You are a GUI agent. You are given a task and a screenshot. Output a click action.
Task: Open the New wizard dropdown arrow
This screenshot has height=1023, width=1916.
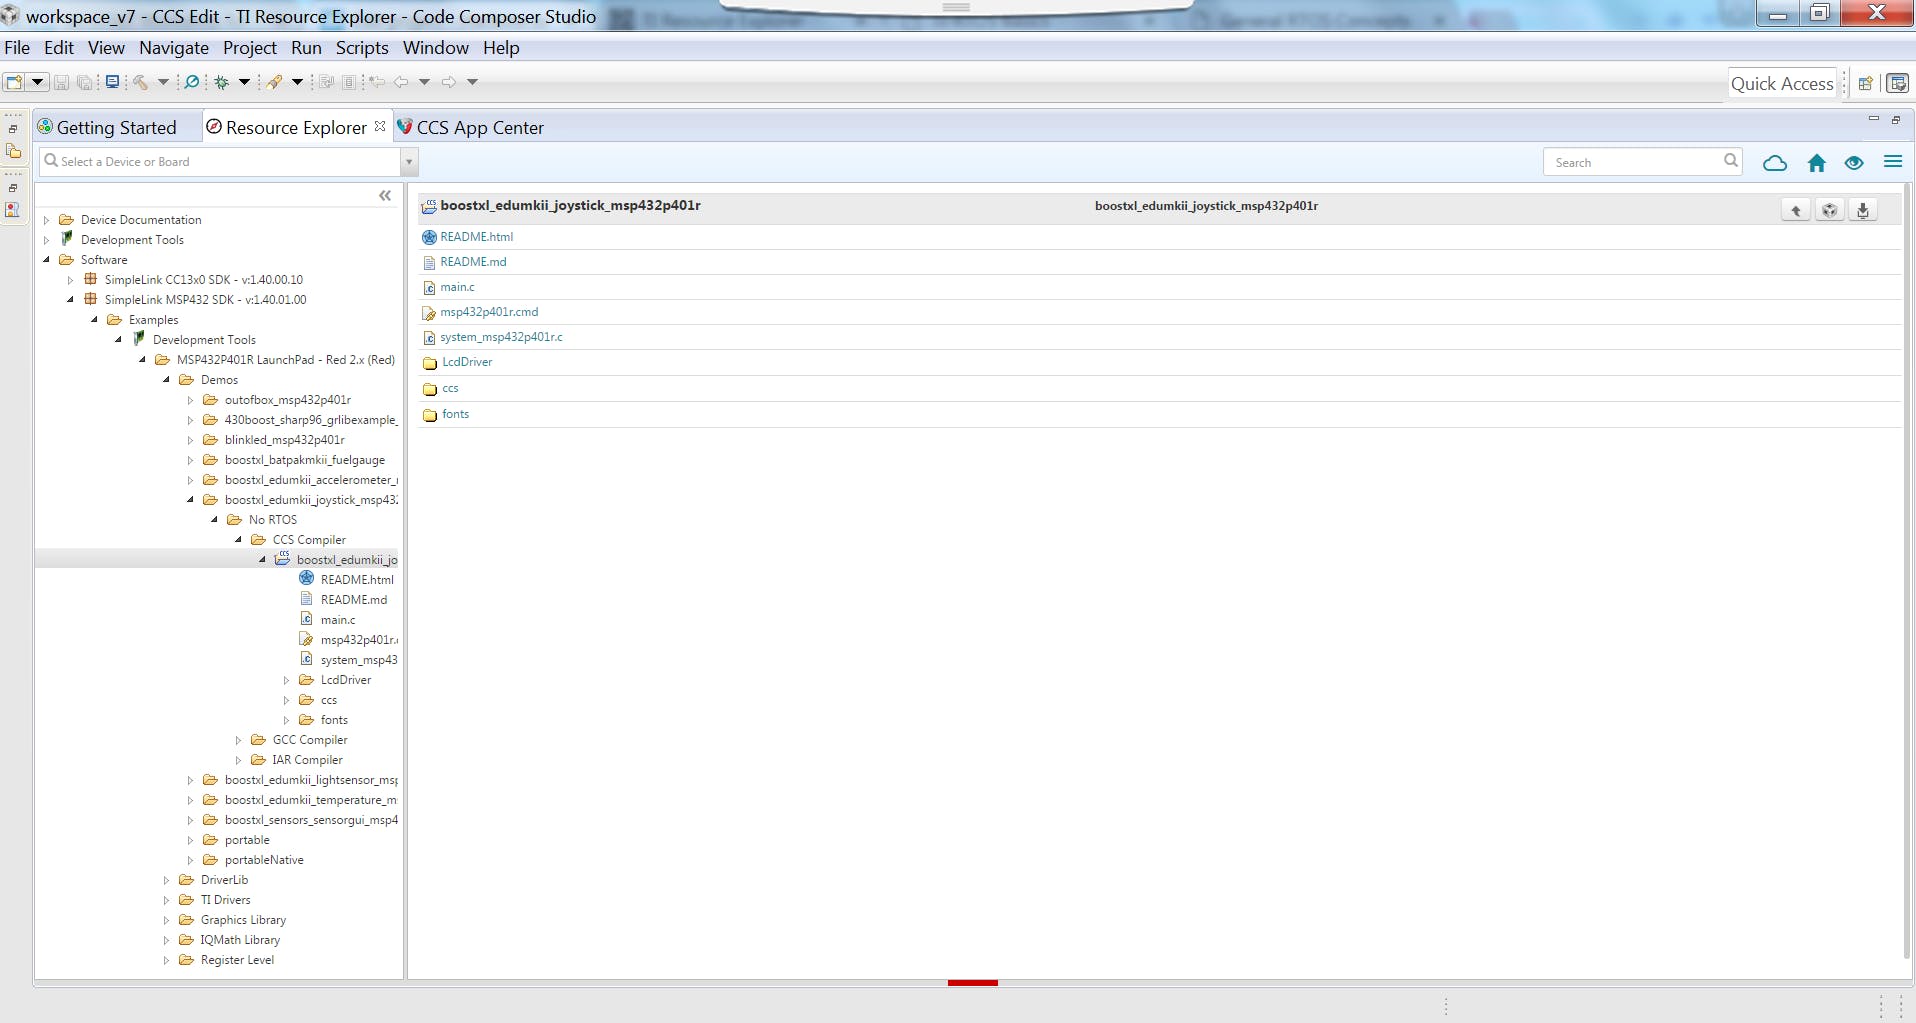pos(37,82)
